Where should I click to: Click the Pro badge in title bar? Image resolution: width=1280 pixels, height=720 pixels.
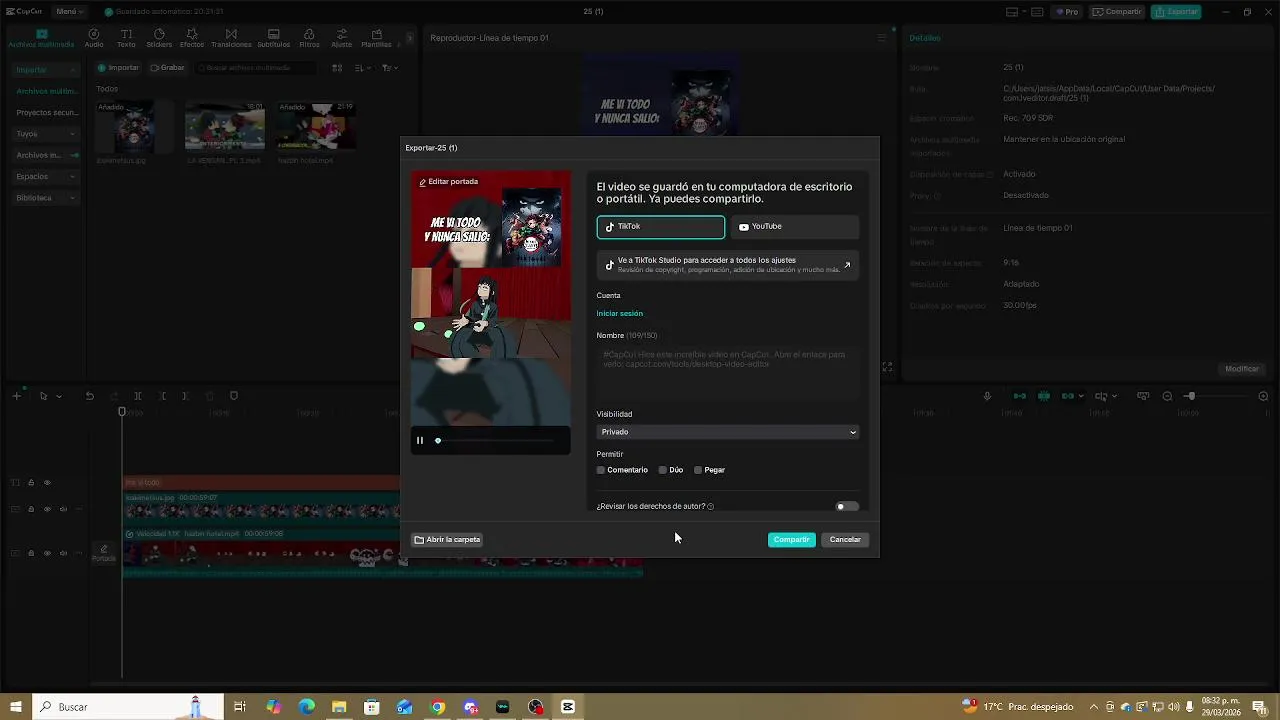[1068, 12]
